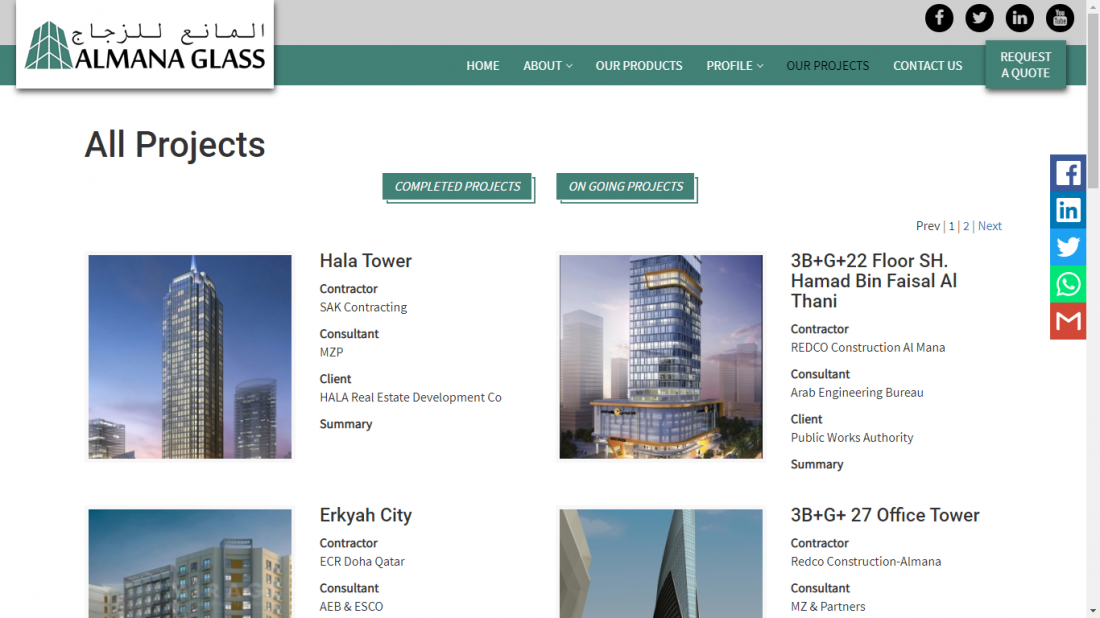Share via Gmail in the side share bar

click(x=1068, y=321)
